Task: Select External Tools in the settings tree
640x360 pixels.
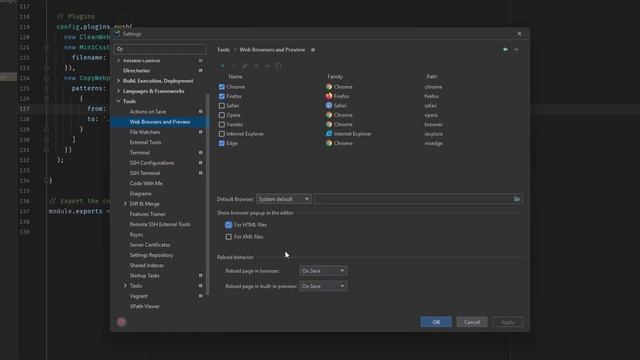Action: click(145, 142)
